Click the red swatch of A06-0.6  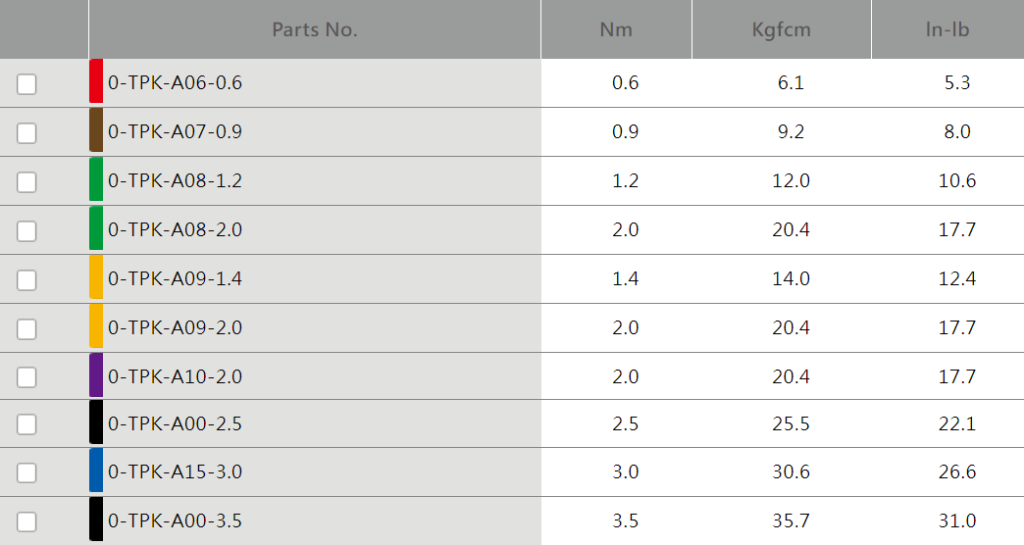pyautogui.click(x=96, y=82)
